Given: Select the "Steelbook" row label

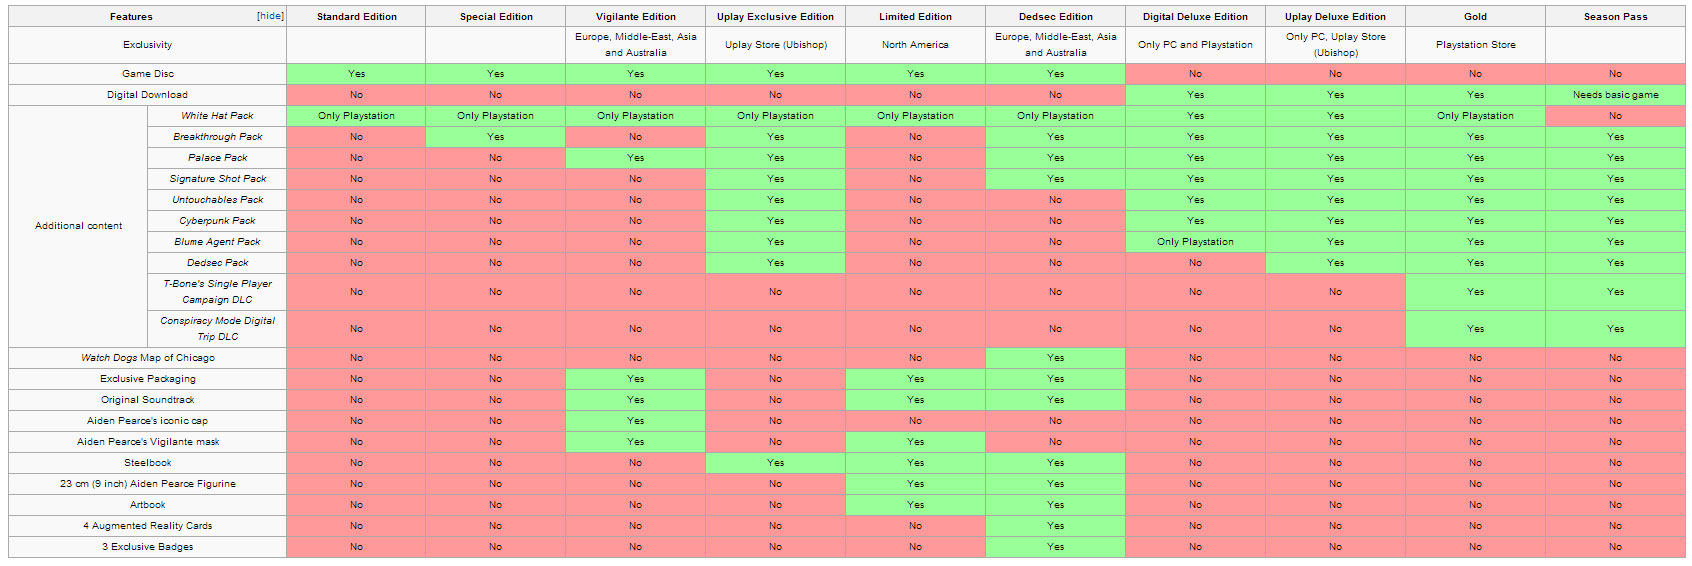Looking at the screenshot, I should (148, 463).
